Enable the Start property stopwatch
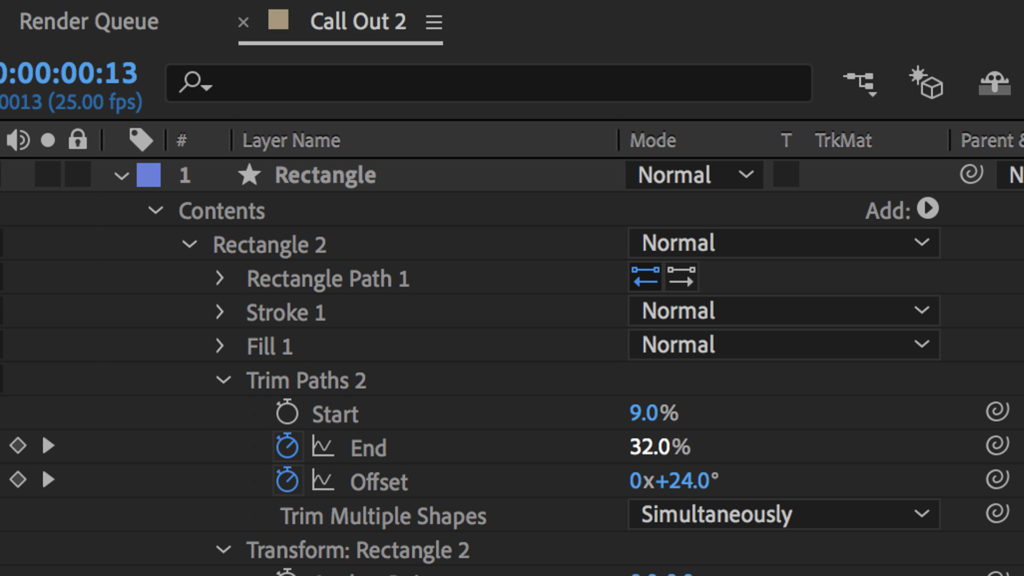 (x=287, y=413)
